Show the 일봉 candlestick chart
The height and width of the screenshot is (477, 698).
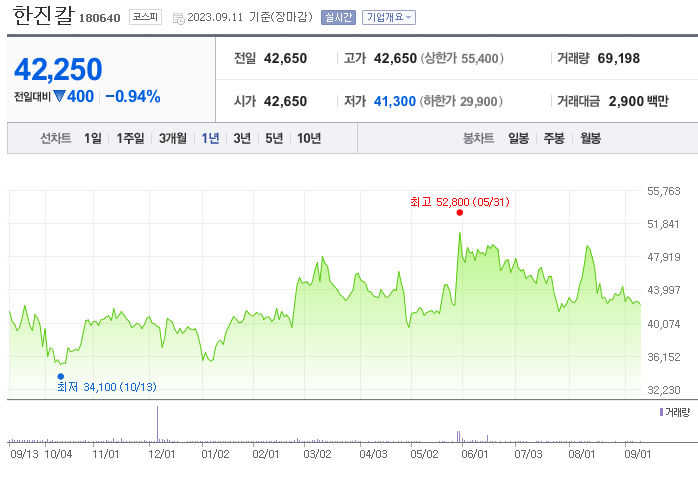(x=519, y=138)
